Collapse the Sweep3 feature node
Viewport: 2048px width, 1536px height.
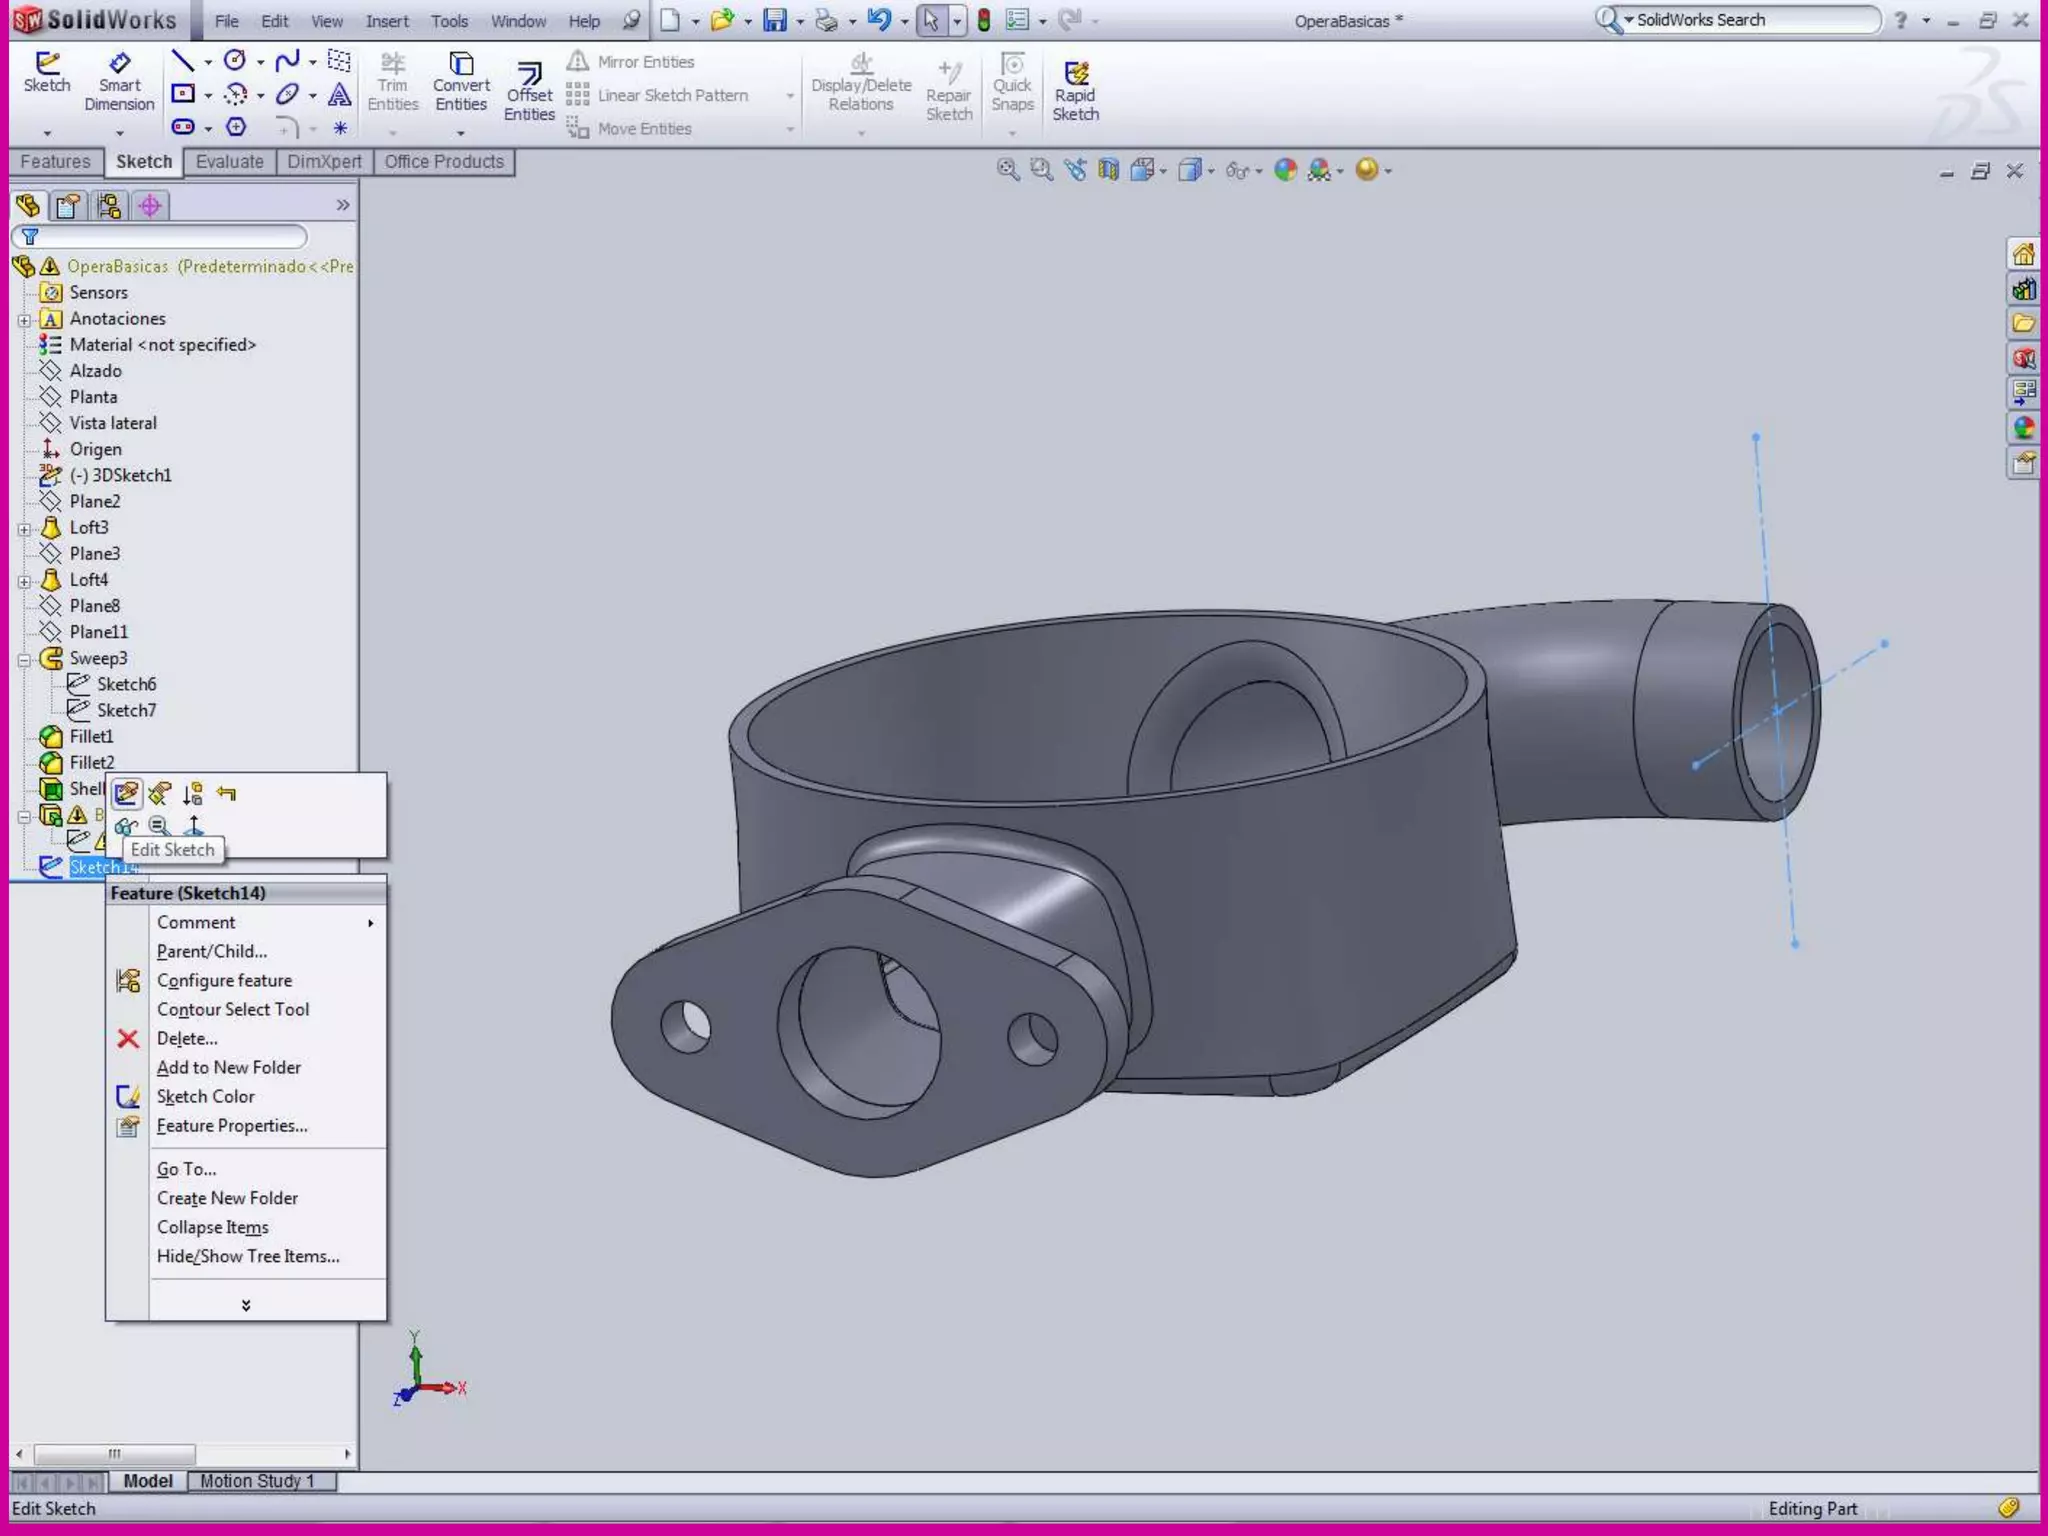(x=24, y=659)
